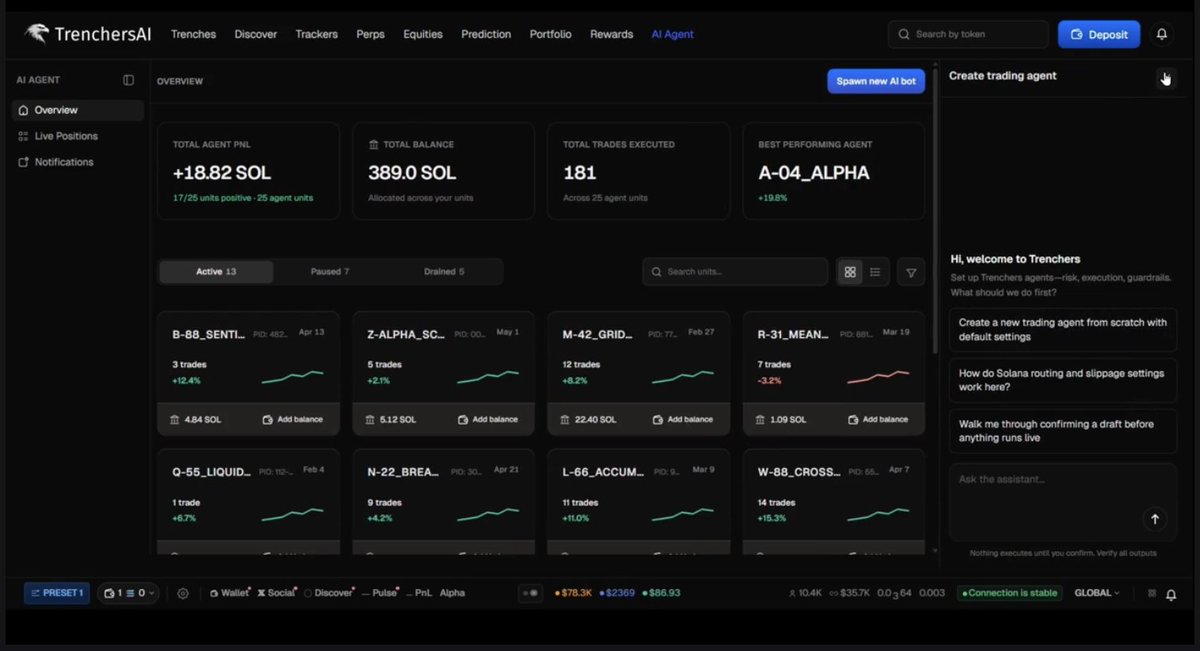Click the settings gear in the bottom bar

point(183,593)
